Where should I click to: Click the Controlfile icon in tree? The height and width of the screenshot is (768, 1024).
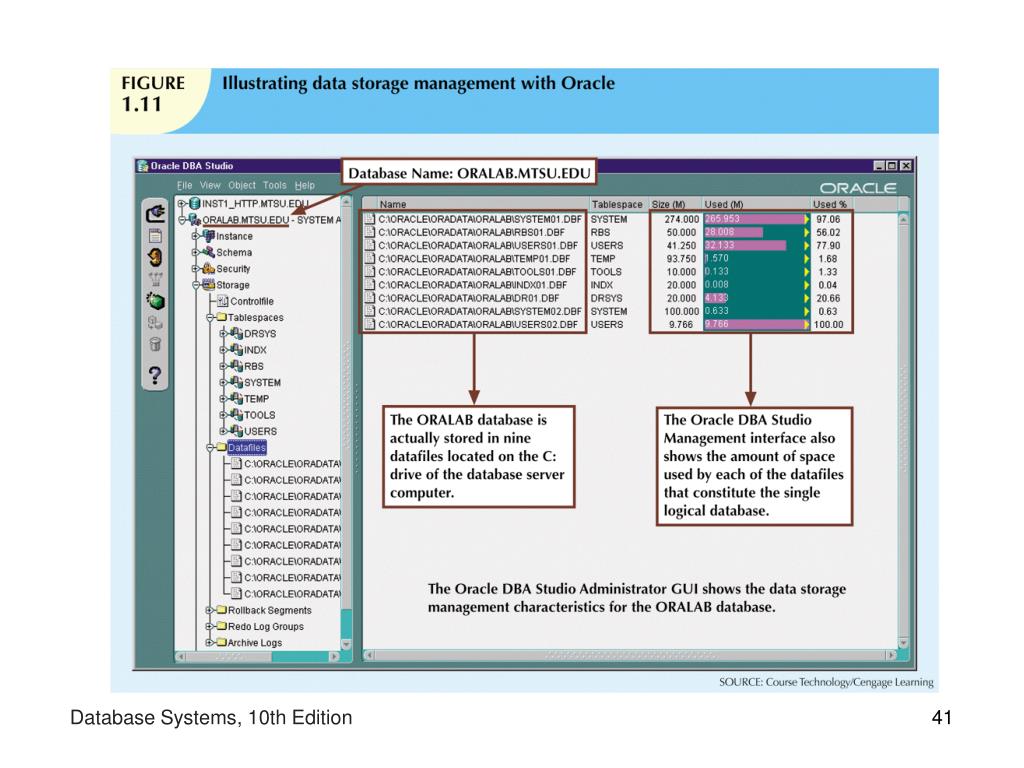coord(222,301)
